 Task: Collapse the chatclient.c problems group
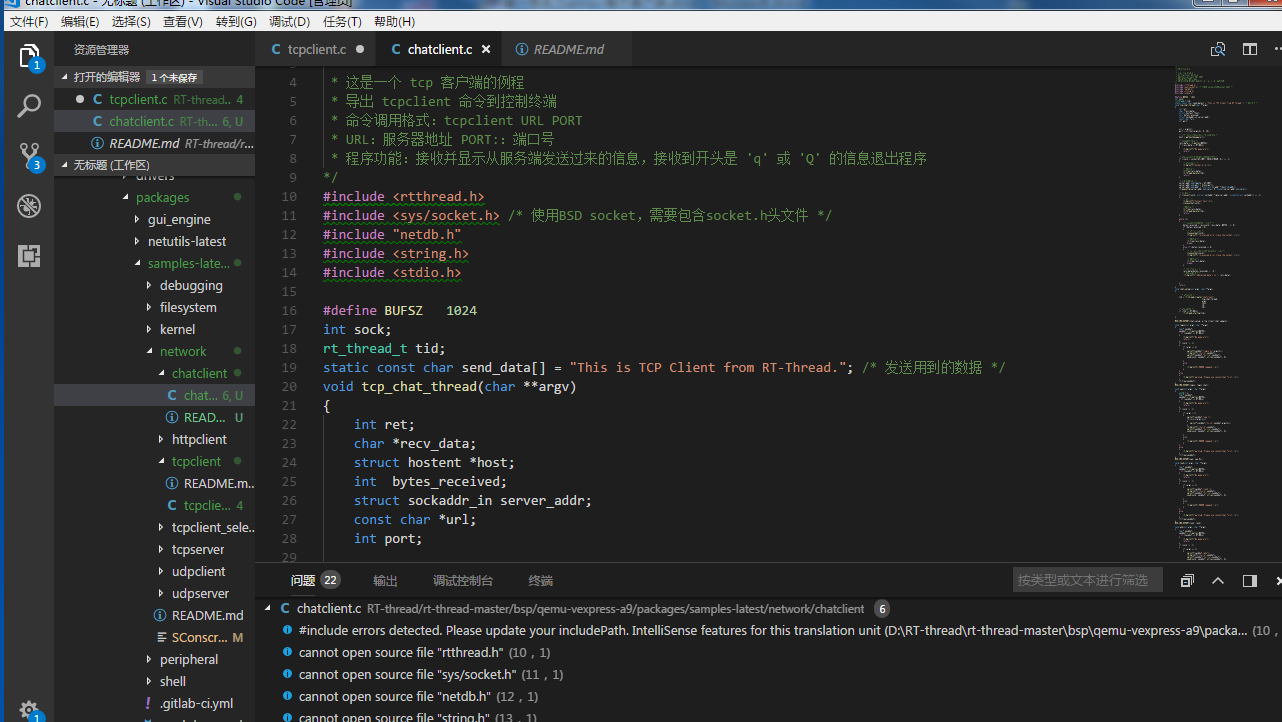[267, 608]
